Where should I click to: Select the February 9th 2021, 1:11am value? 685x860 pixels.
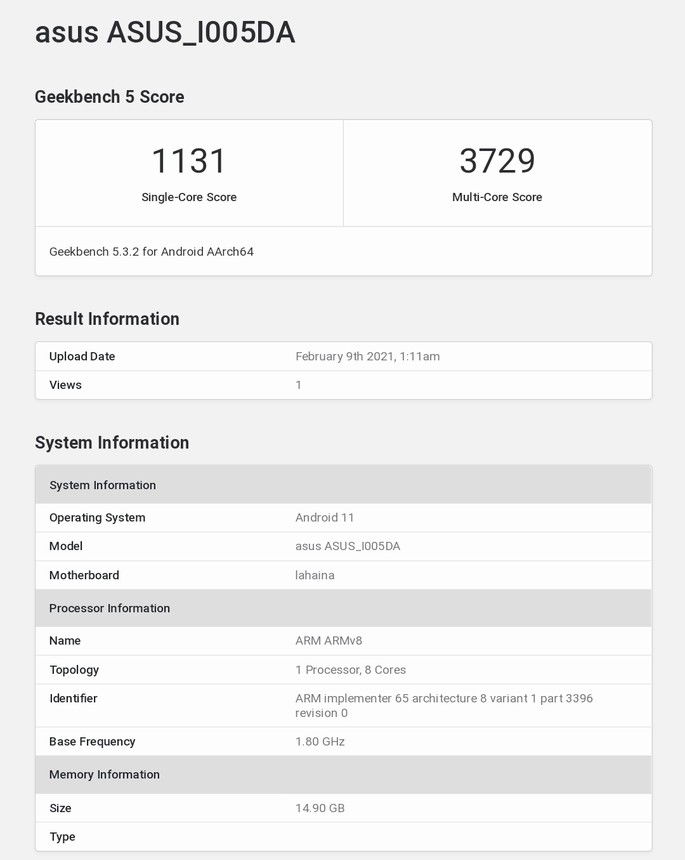[x=367, y=357]
